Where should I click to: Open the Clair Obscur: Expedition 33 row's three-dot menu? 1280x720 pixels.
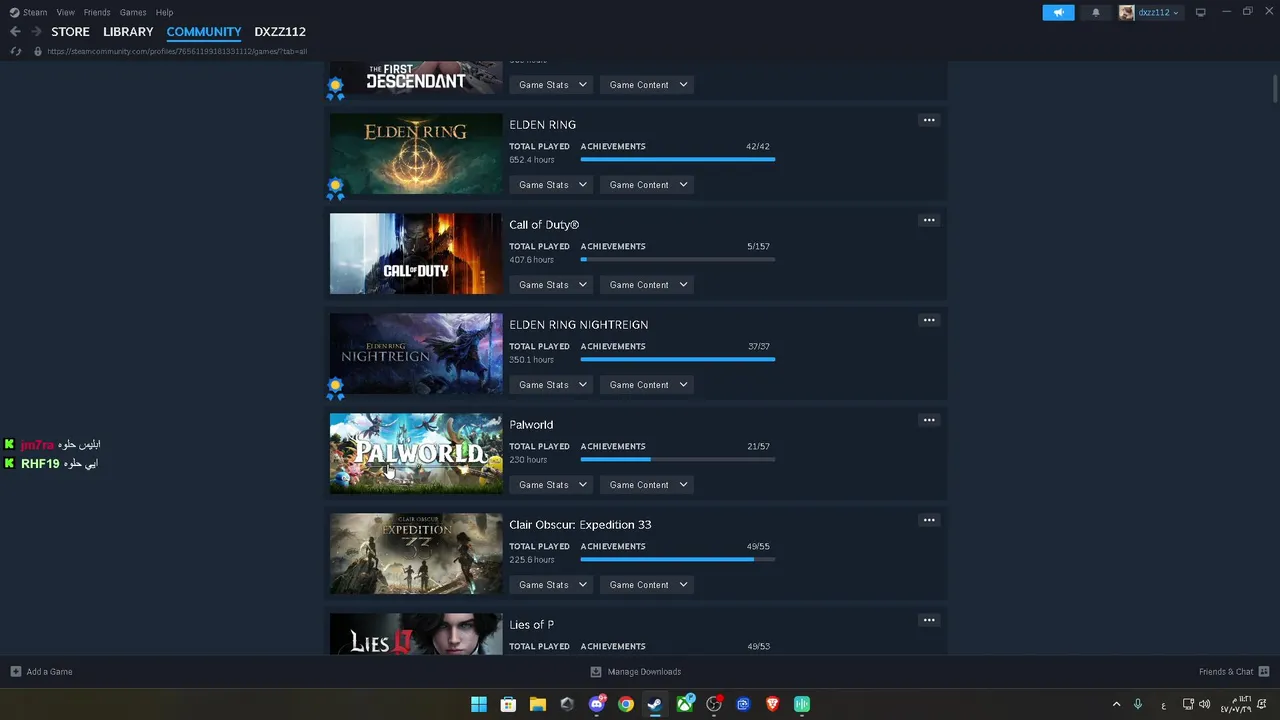929,520
